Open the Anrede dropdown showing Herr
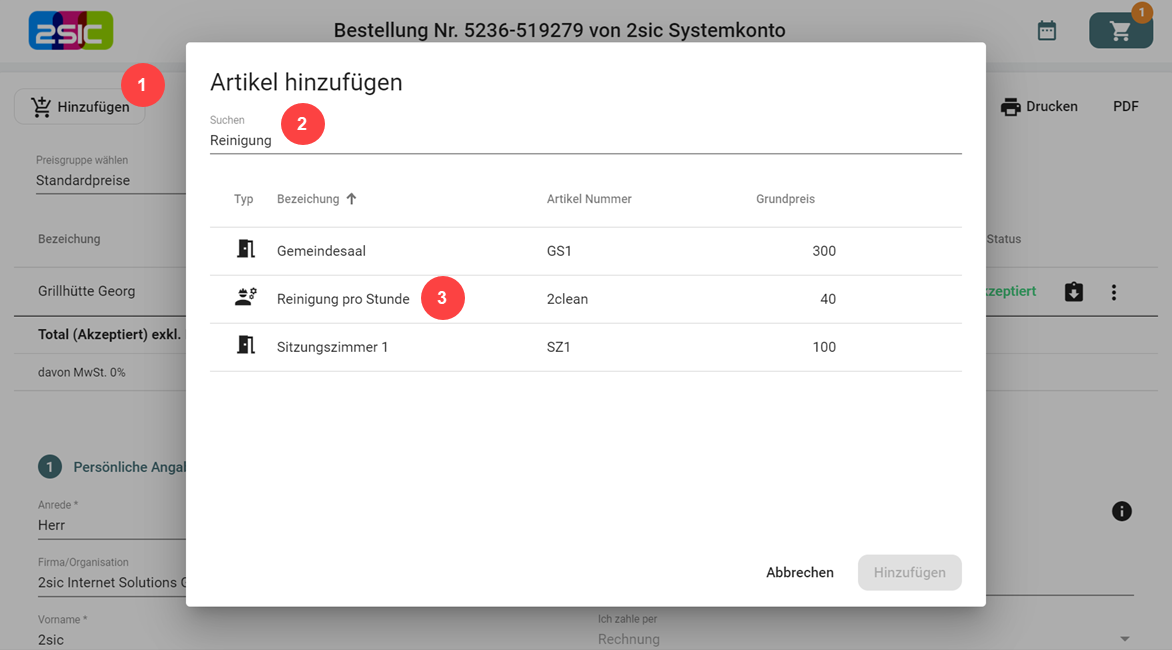The height and width of the screenshot is (650, 1172). [110, 525]
